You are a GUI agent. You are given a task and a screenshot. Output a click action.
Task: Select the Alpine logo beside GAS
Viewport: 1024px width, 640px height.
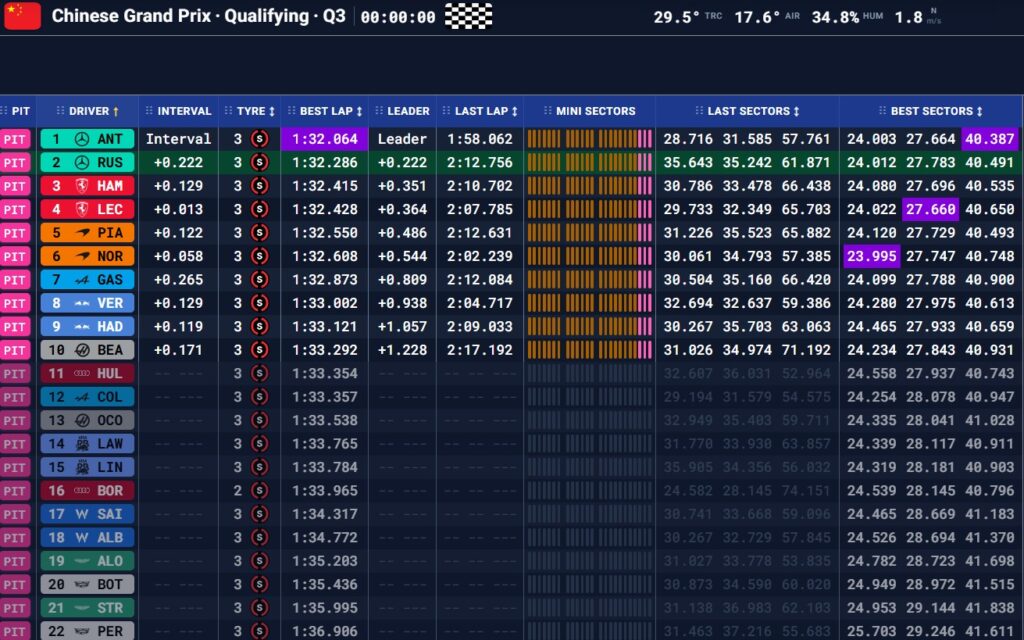80,278
